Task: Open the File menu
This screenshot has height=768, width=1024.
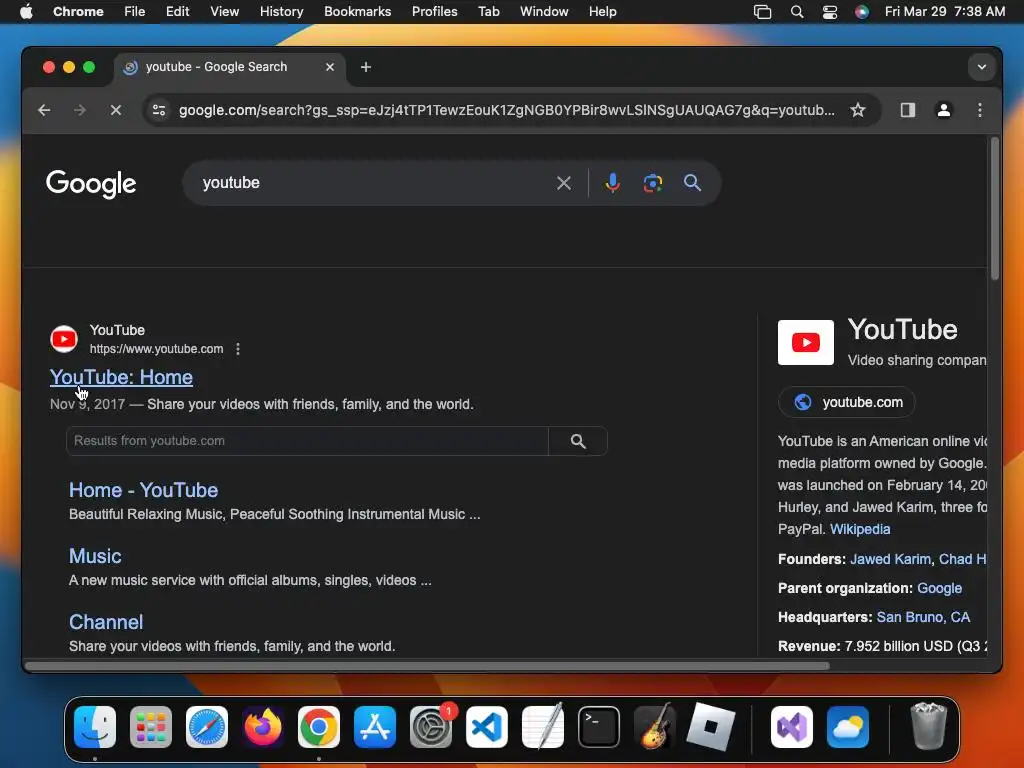Action: point(135,12)
